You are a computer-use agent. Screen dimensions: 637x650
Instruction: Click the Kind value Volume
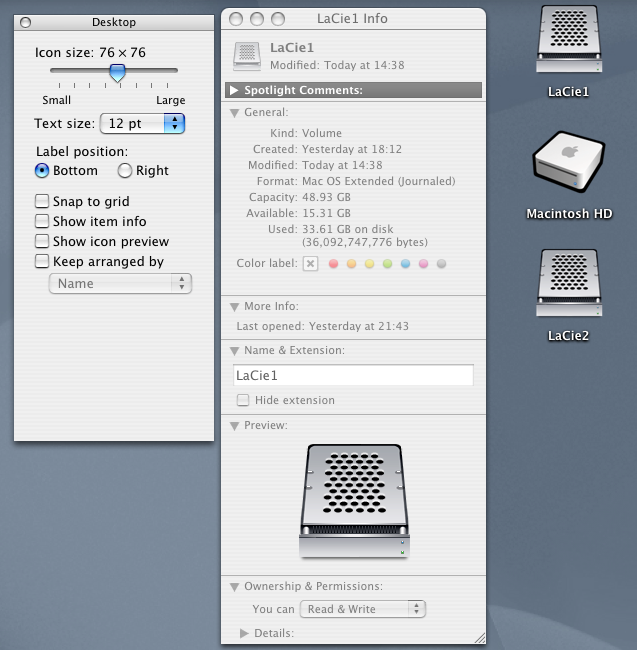pyautogui.click(x=322, y=133)
